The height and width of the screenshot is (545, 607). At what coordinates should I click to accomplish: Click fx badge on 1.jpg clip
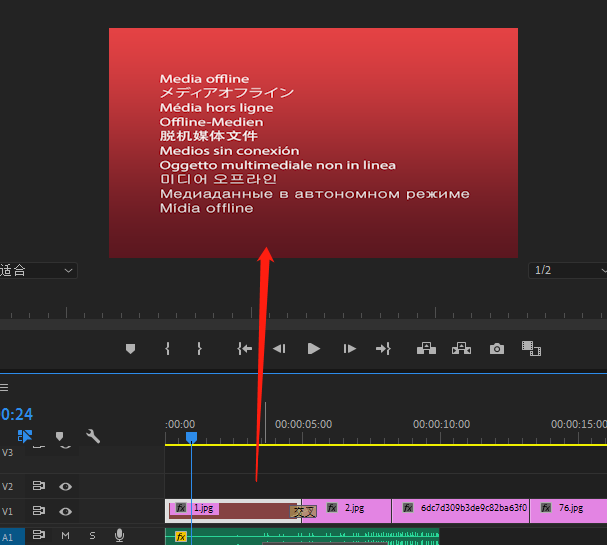click(181, 507)
